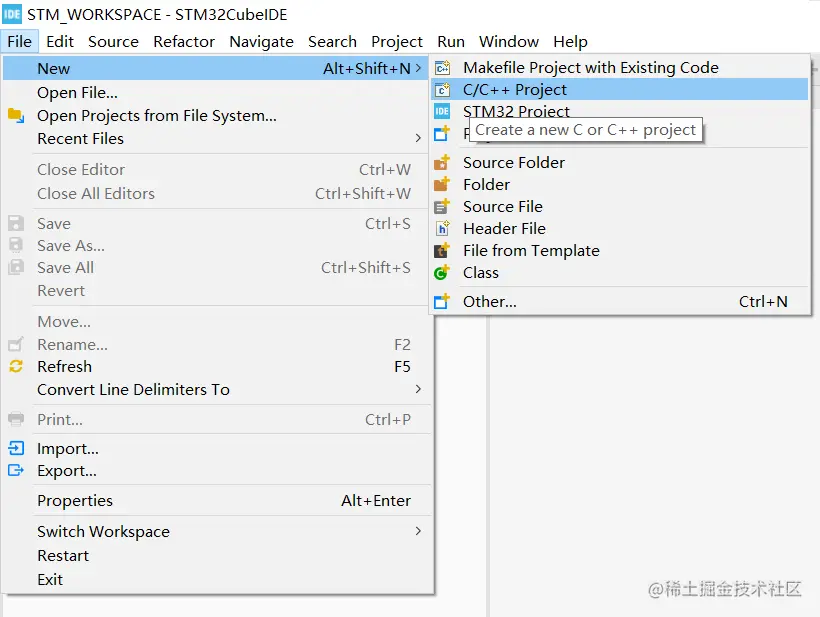Screen dimensions: 820x617
Task: Click the Source File icon
Action: pos(442,207)
